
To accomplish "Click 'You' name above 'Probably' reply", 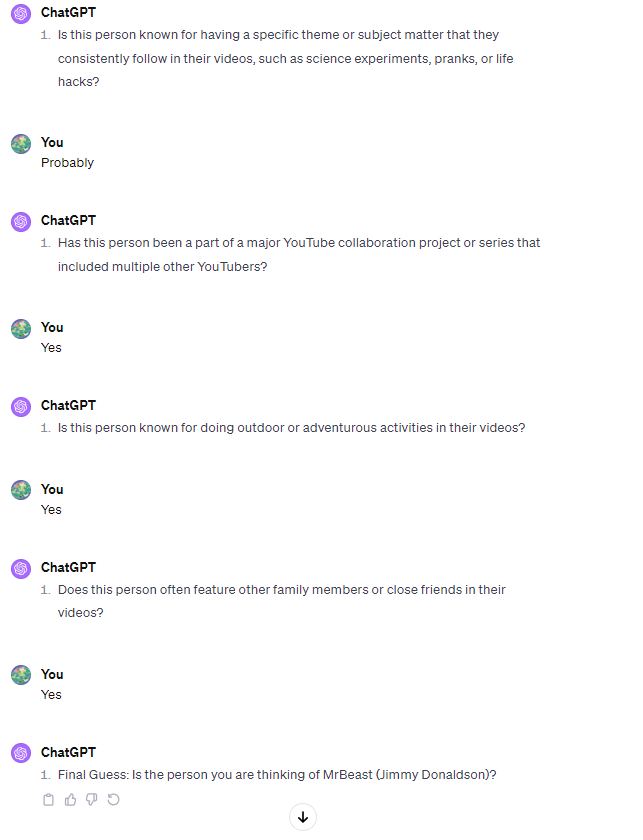I will point(52,142).
